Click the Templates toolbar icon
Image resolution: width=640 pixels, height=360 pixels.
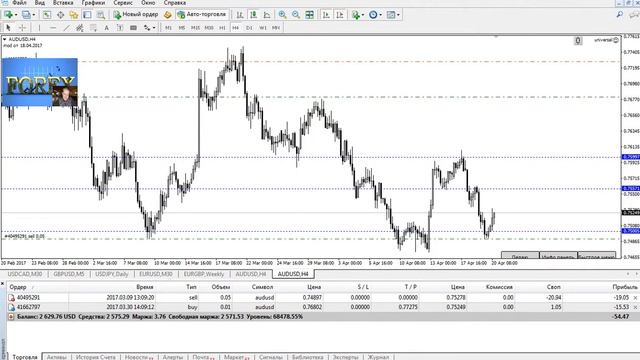[x=391, y=15]
